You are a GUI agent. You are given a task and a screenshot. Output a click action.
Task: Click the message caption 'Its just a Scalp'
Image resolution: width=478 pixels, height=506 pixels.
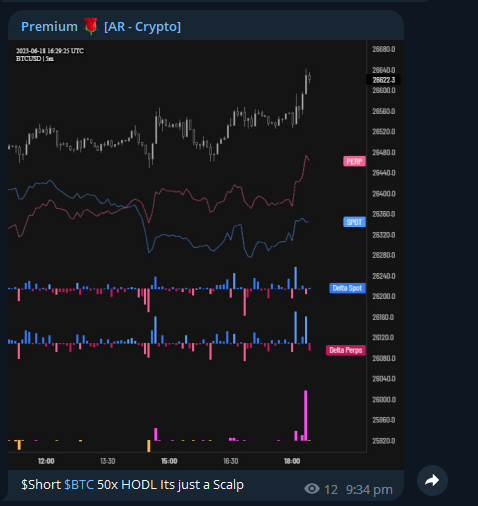[x=202, y=484]
